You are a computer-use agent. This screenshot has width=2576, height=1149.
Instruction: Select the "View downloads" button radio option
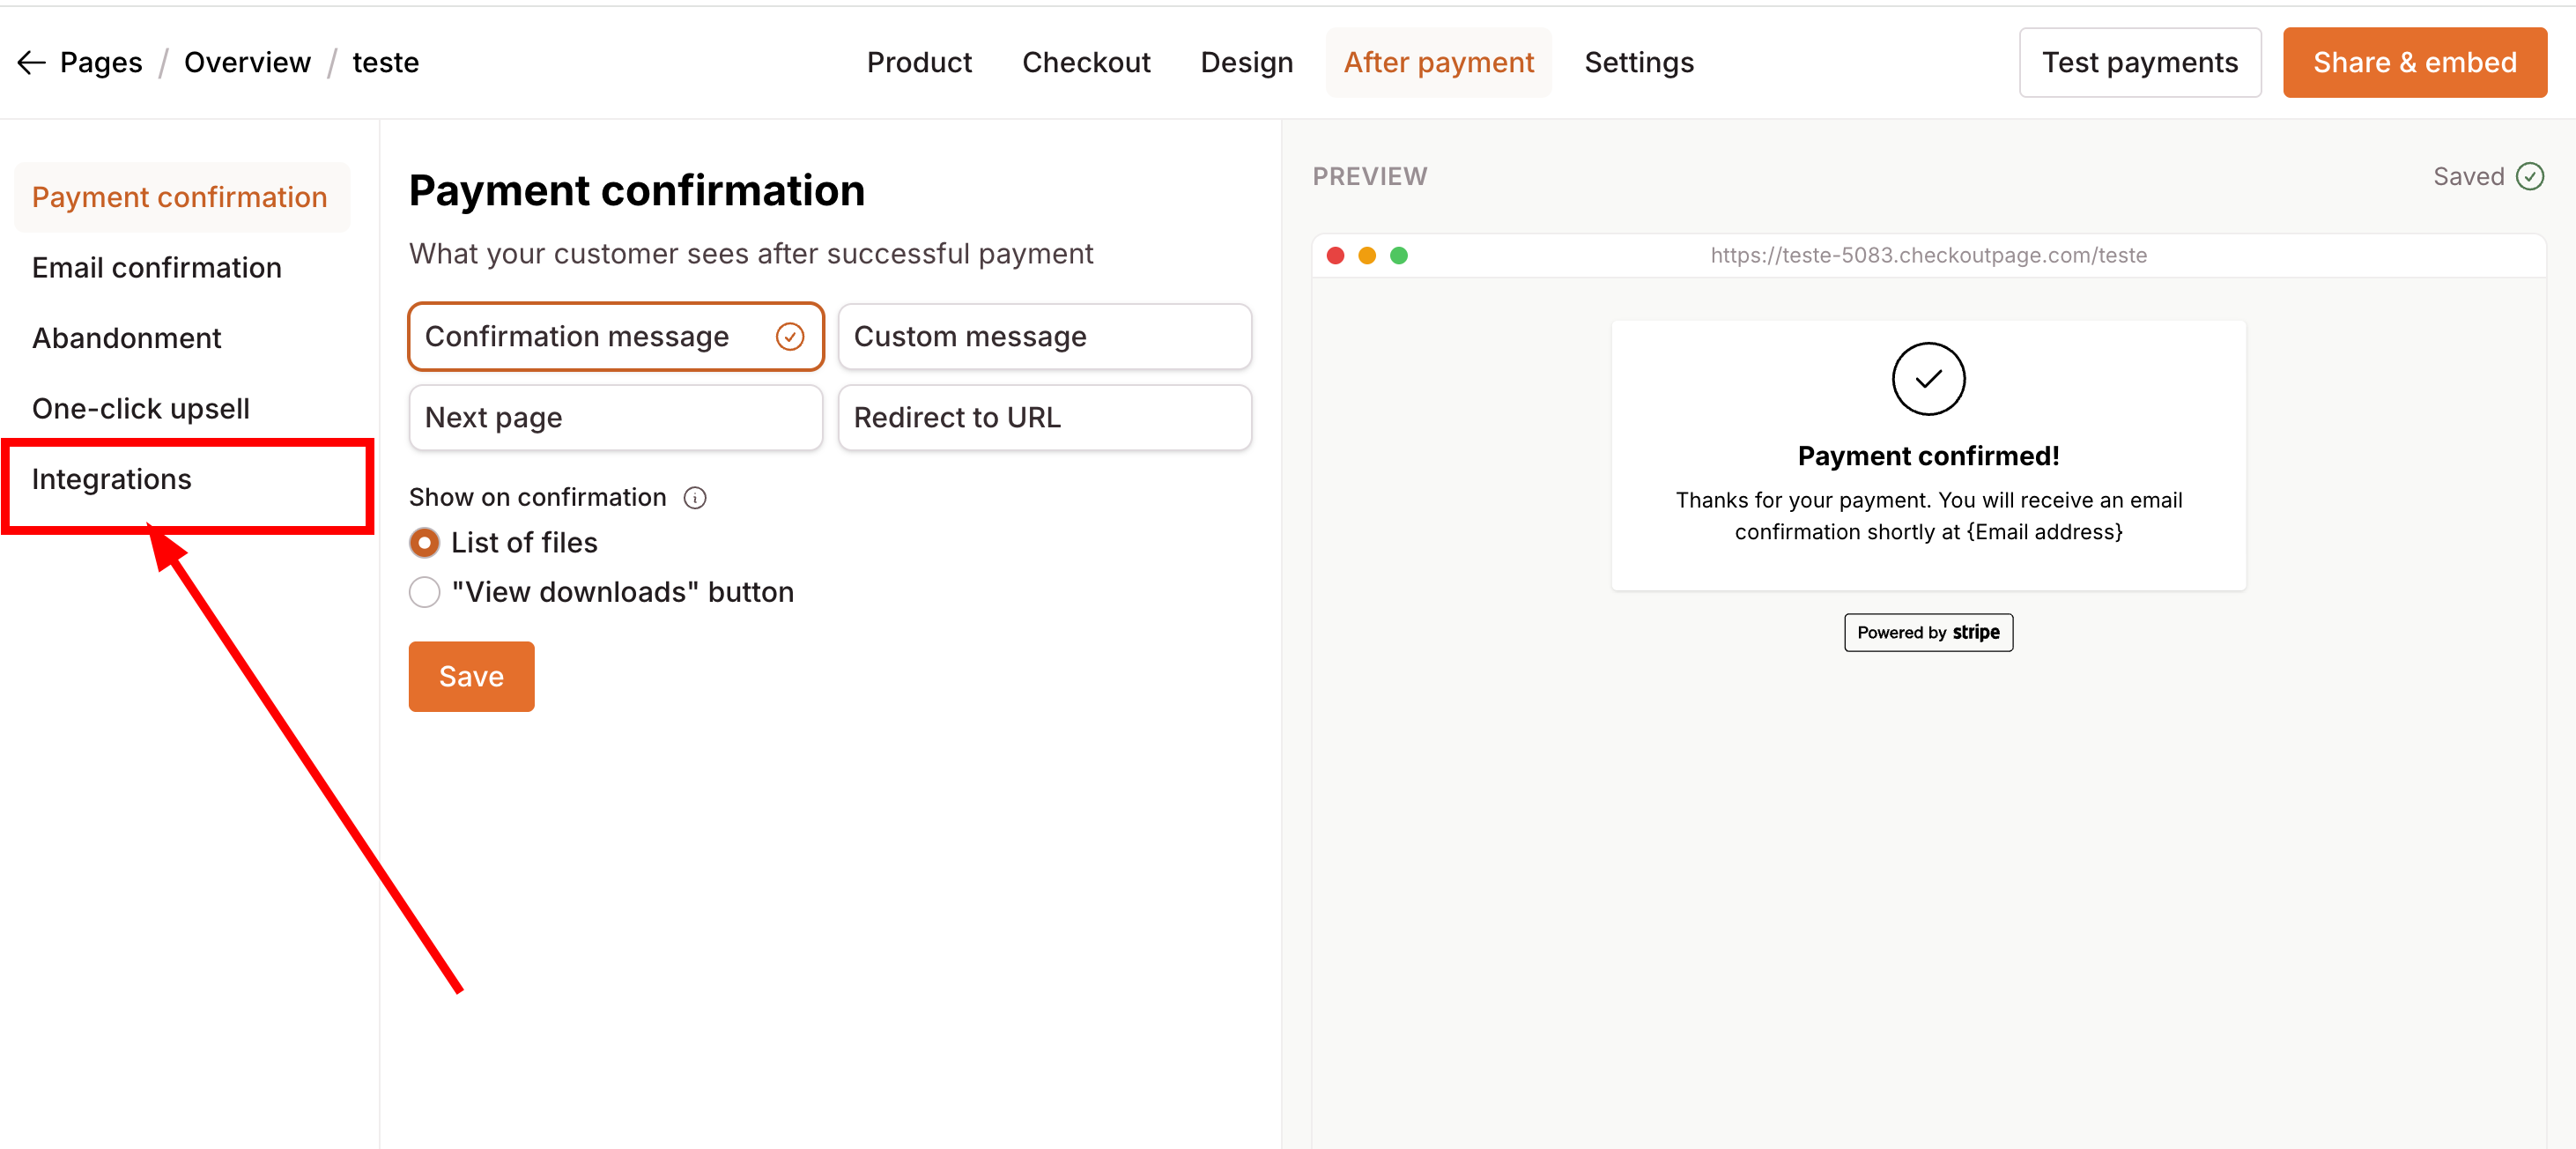(425, 592)
